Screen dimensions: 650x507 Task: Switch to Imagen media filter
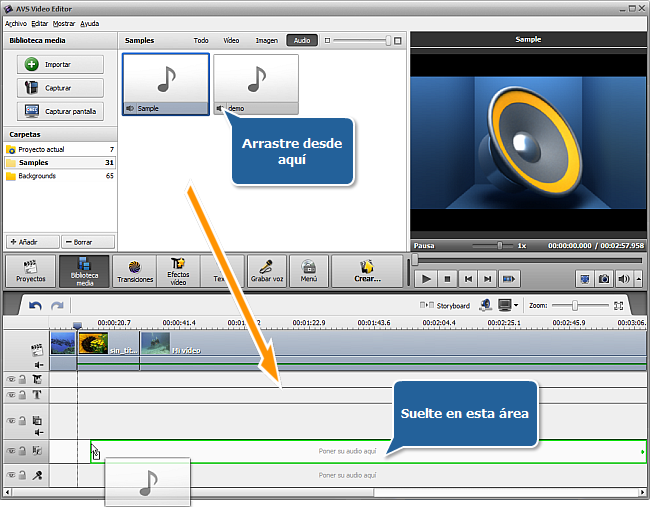[267, 41]
